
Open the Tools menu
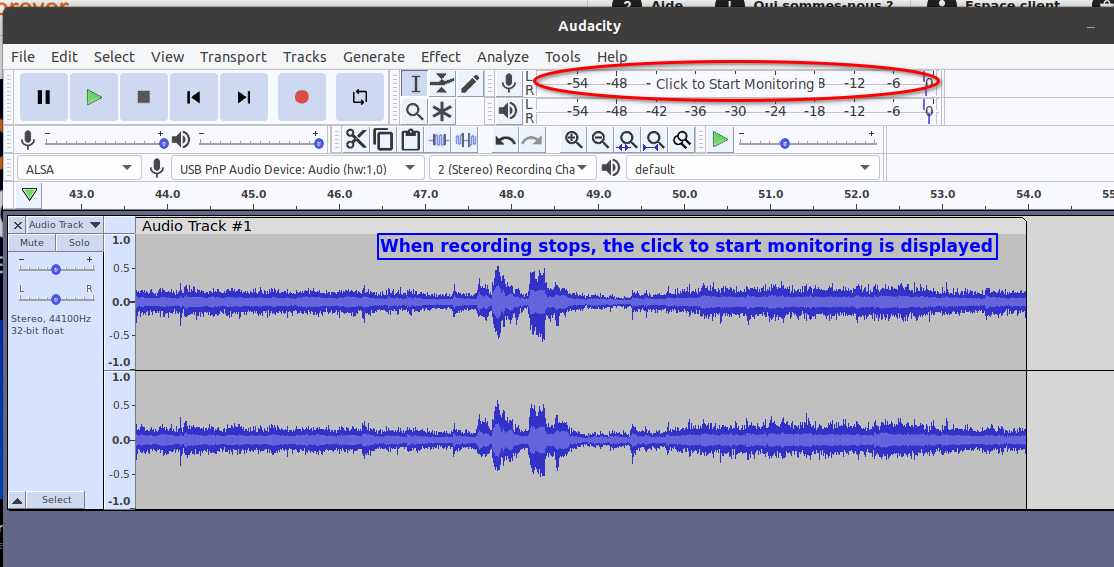(x=562, y=57)
